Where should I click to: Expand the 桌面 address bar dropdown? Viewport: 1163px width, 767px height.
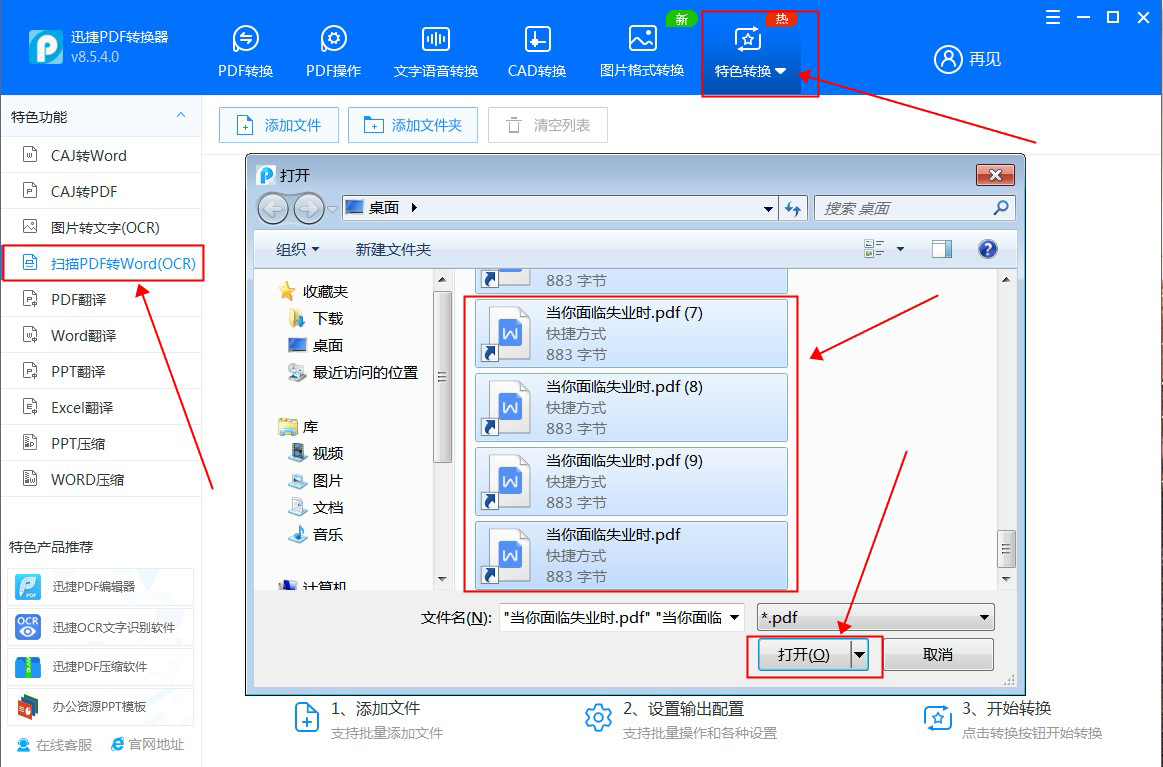click(767, 208)
